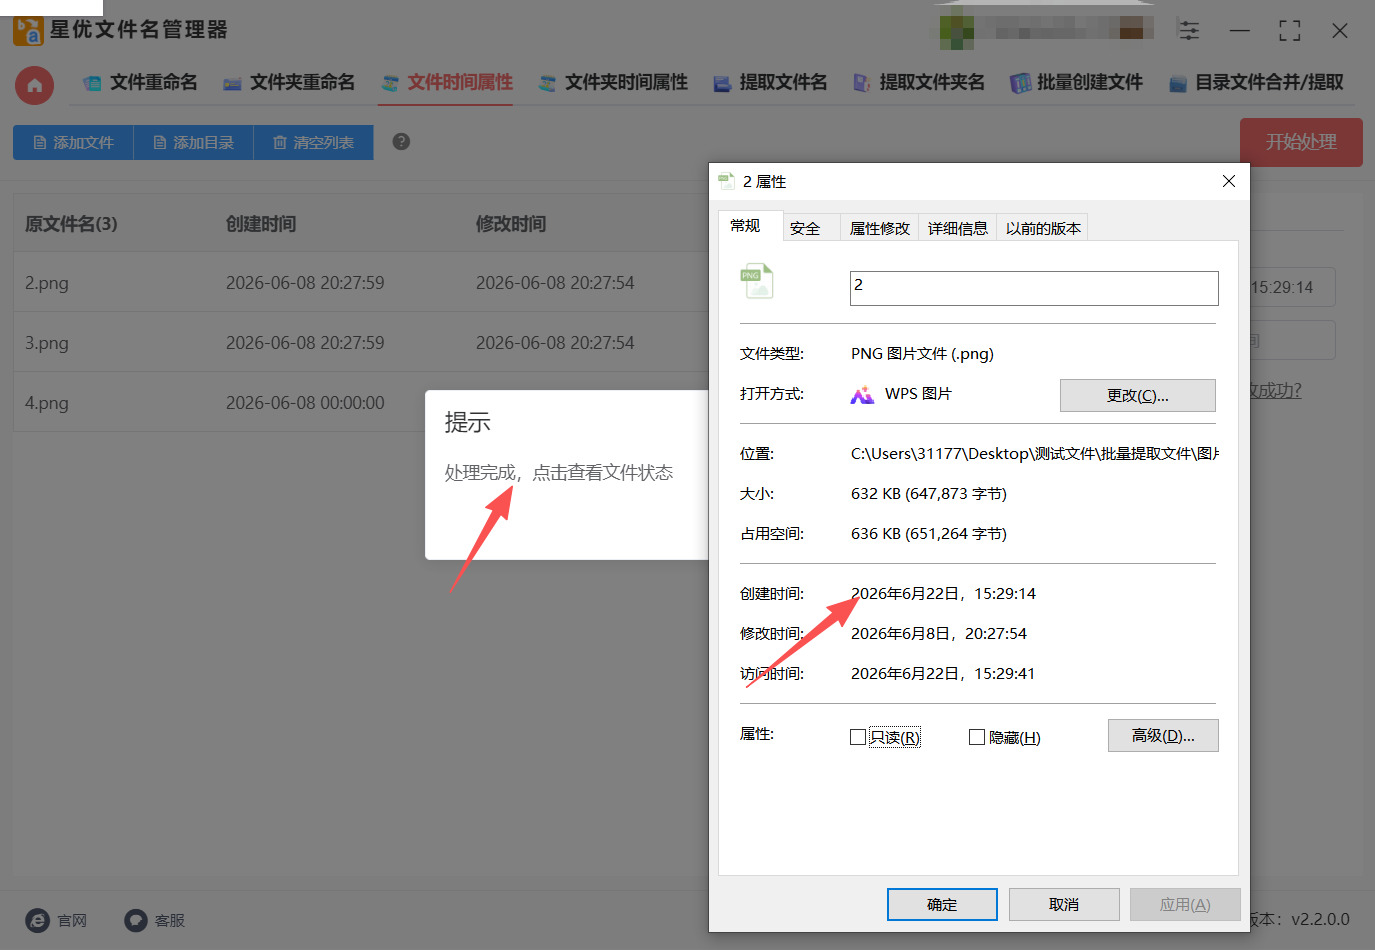Open the 文件重命名 tab
This screenshot has height=950, width=1375.
(140, 83)
